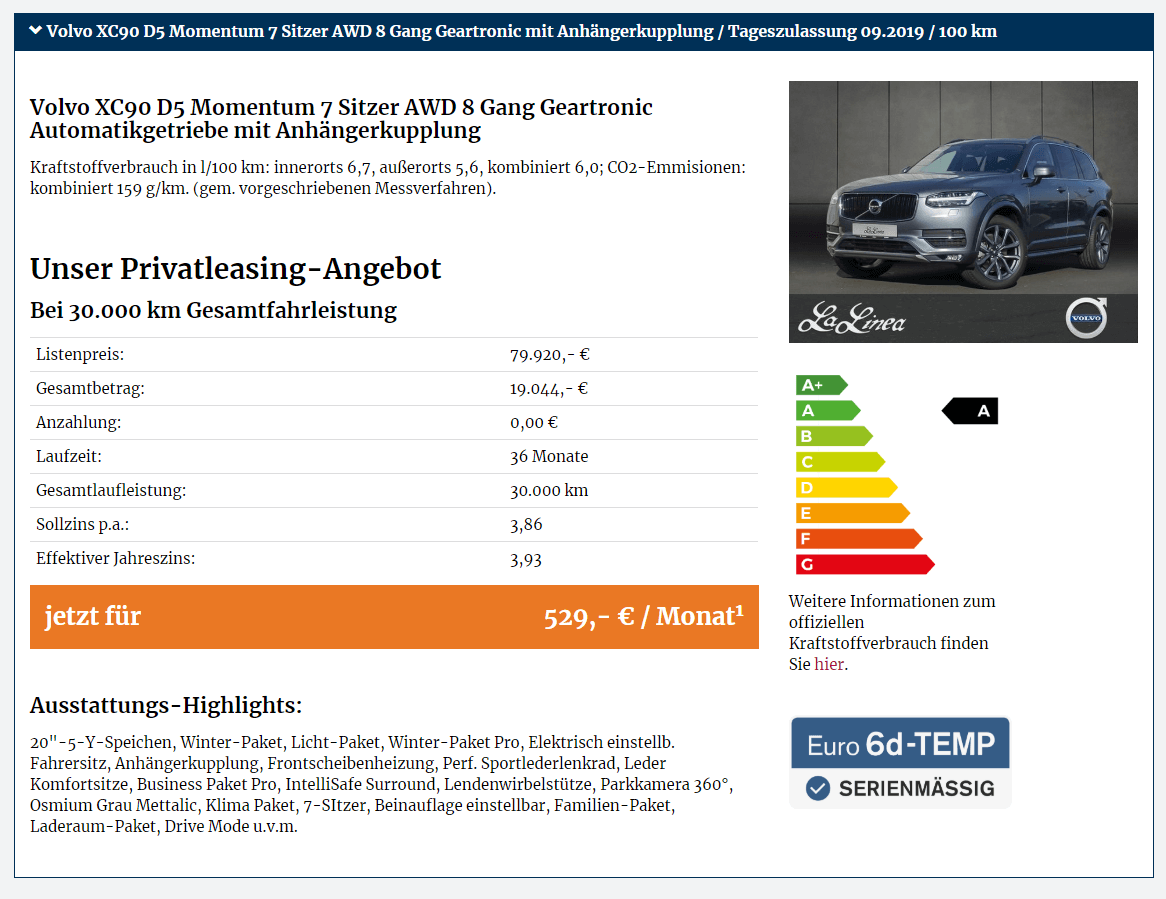Click the mileage value 30.000 km in table
This screenshot has width=1166, height=899.
pos(549,491)
